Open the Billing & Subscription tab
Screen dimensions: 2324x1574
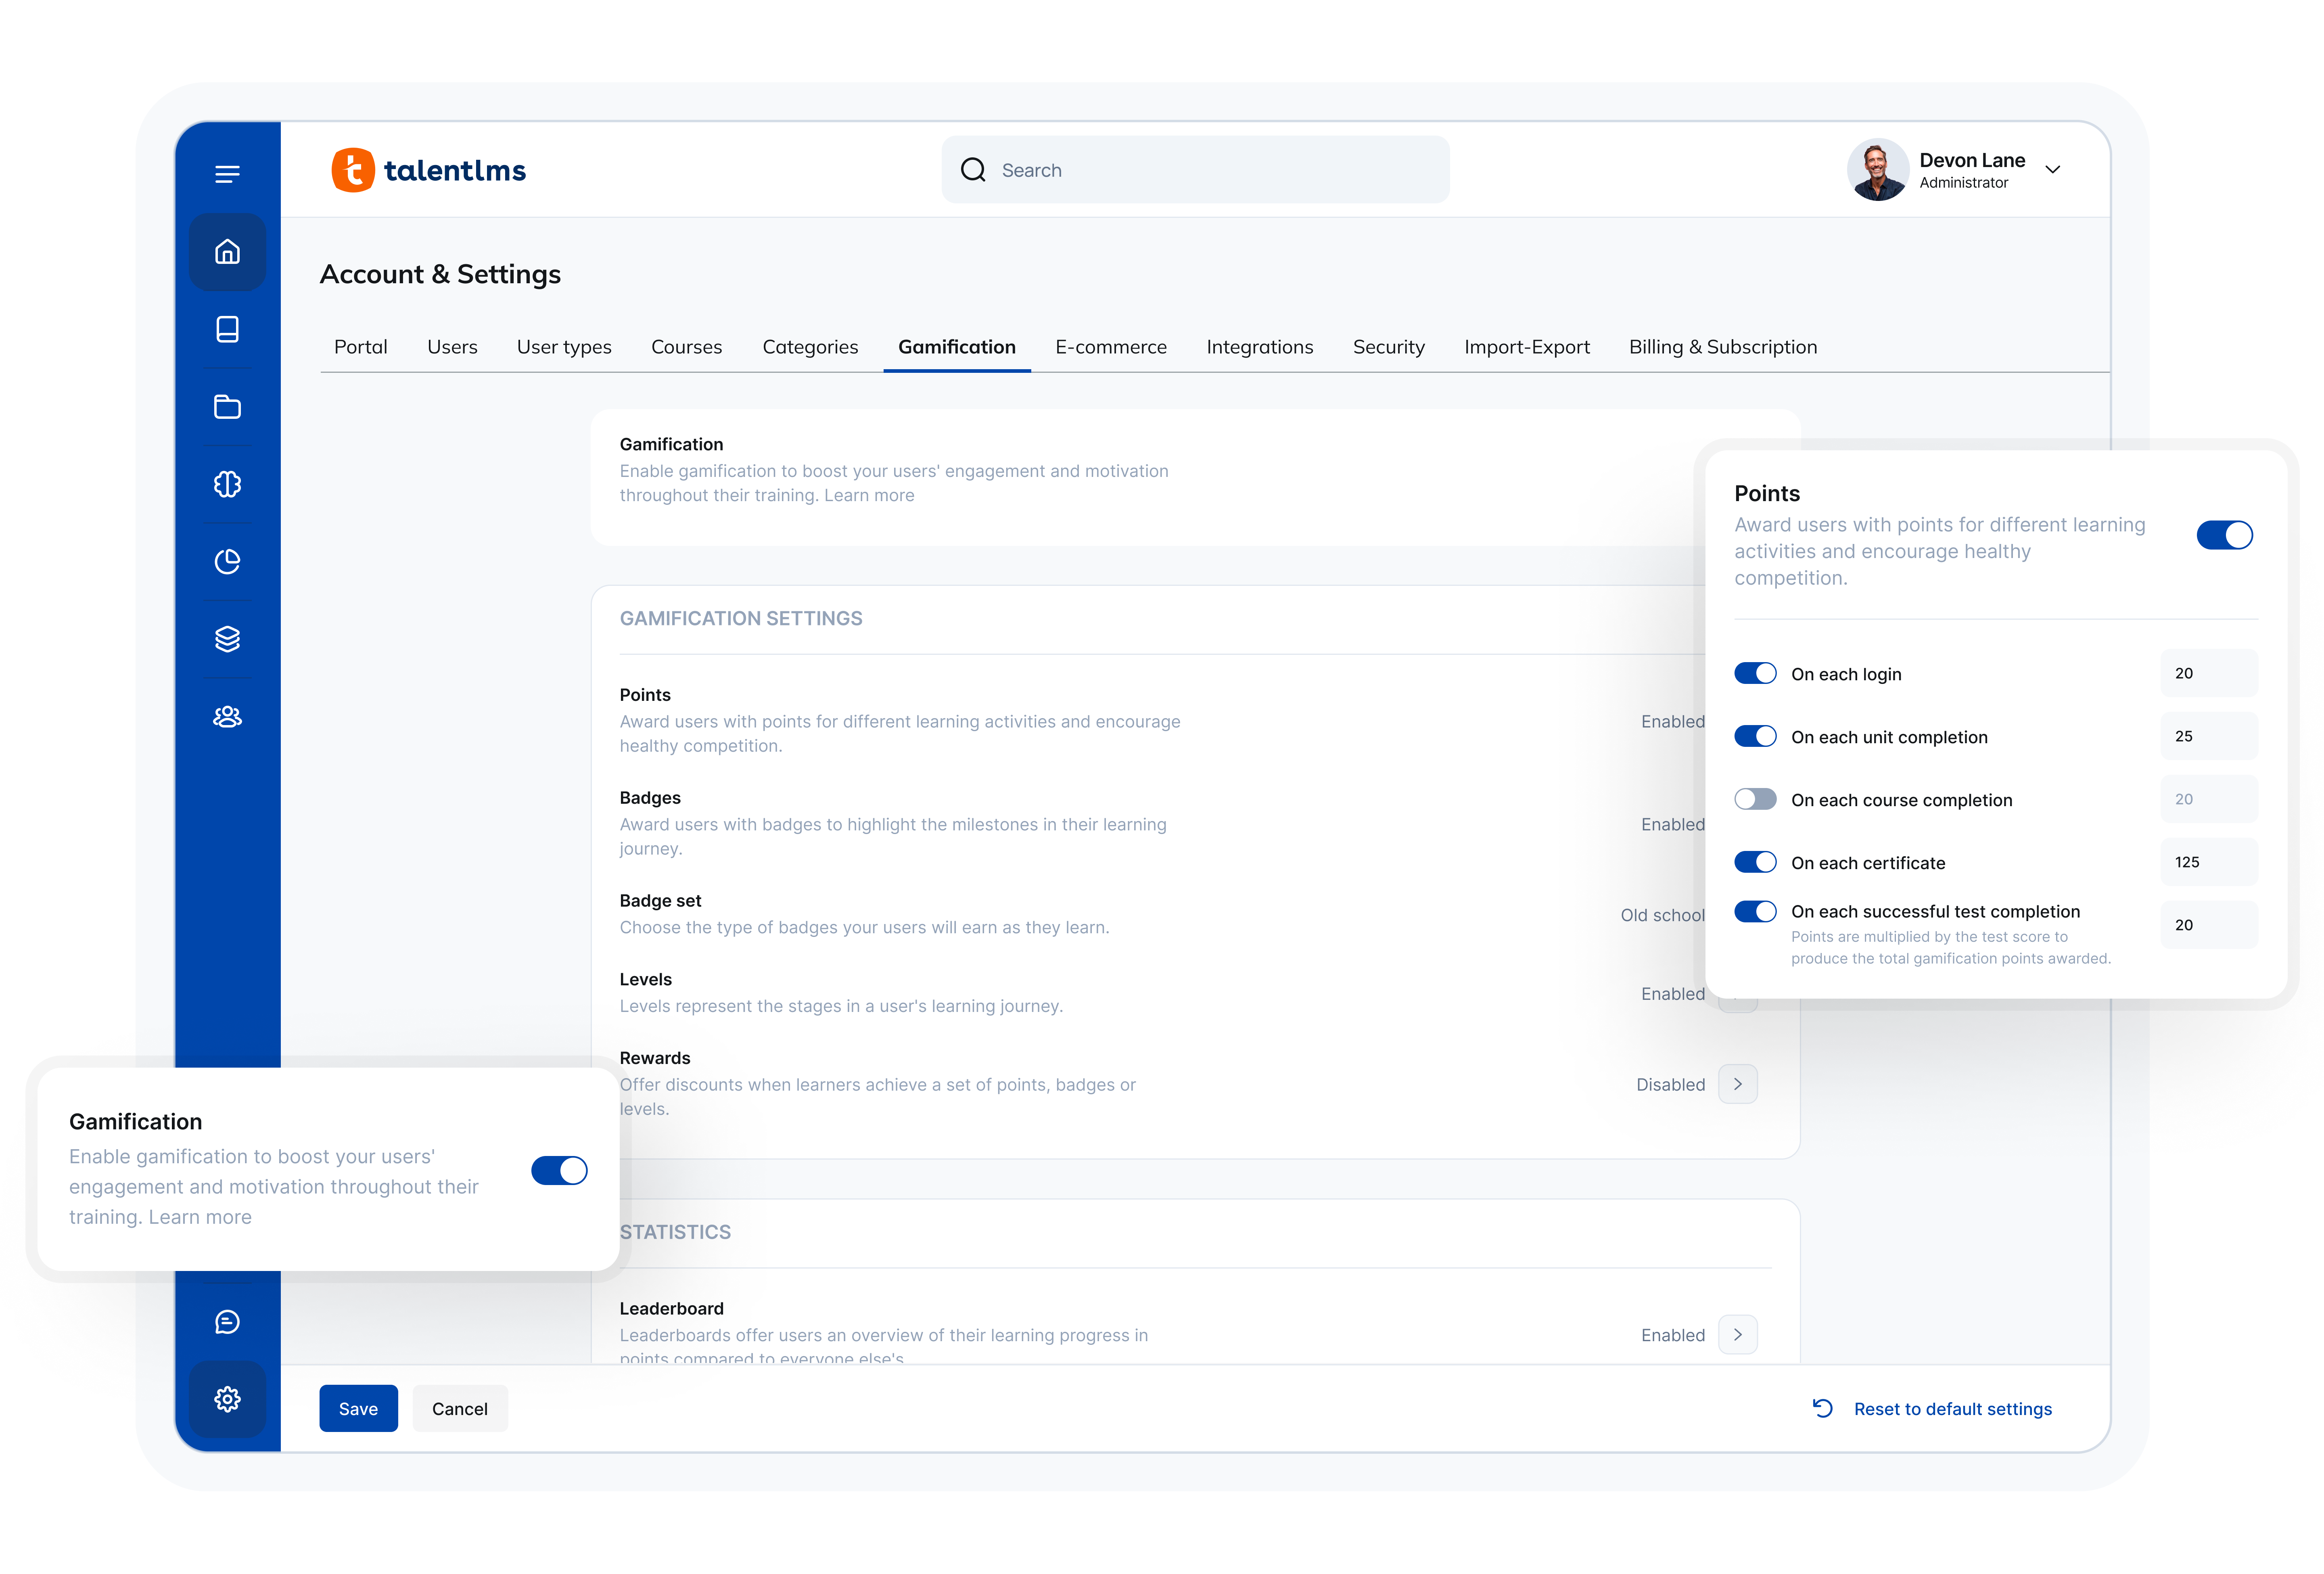point(1723,347)
